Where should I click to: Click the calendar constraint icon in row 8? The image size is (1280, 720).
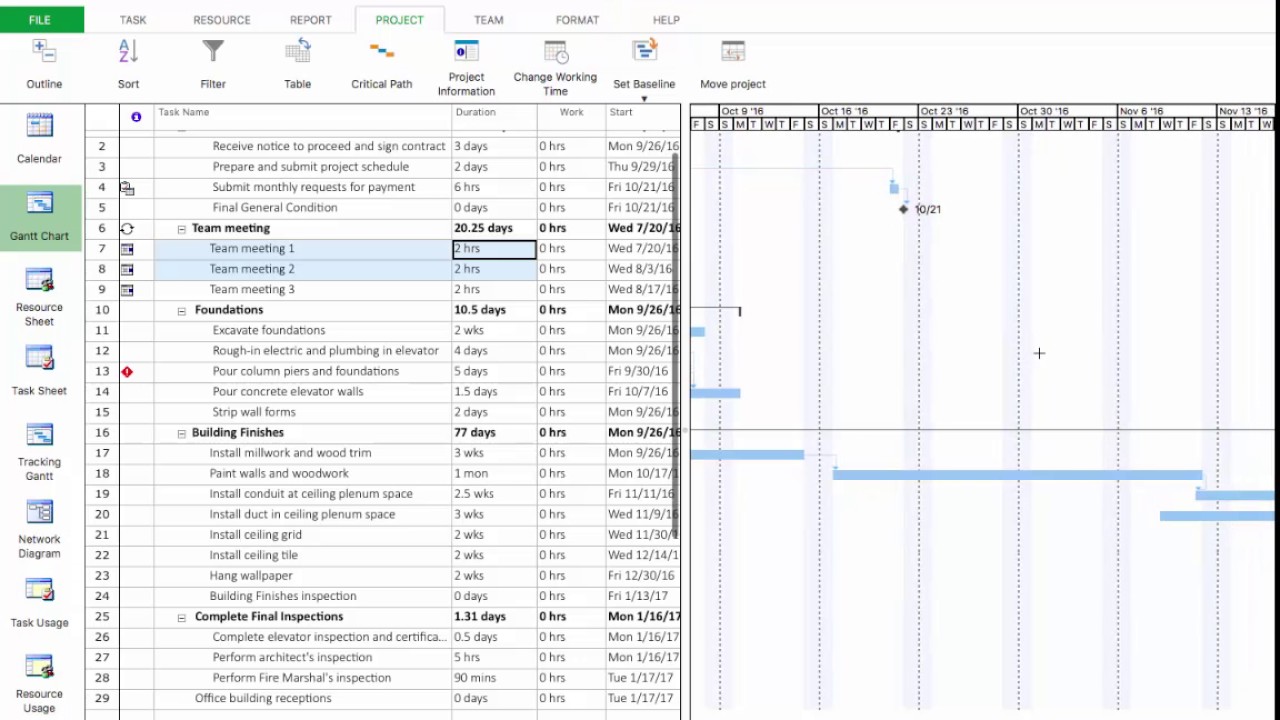point(127,269)
